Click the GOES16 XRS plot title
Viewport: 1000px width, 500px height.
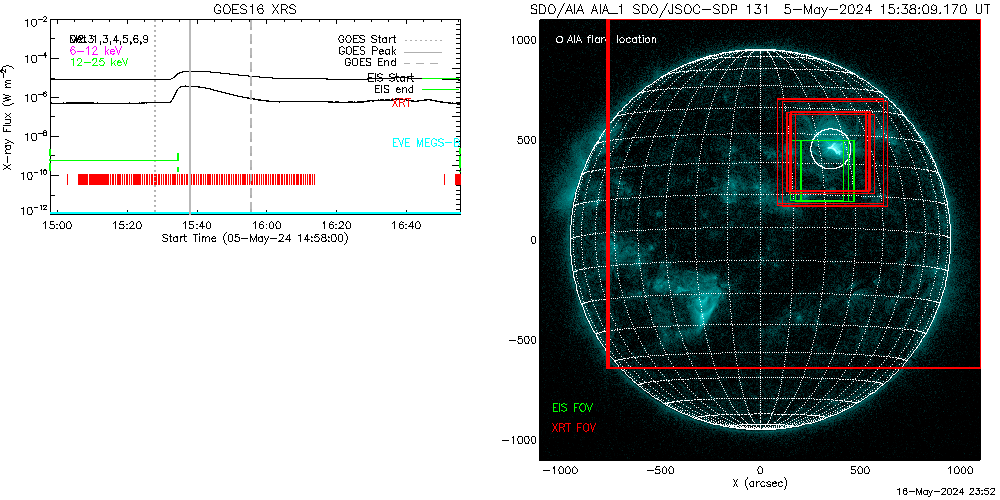coord(254,11)
